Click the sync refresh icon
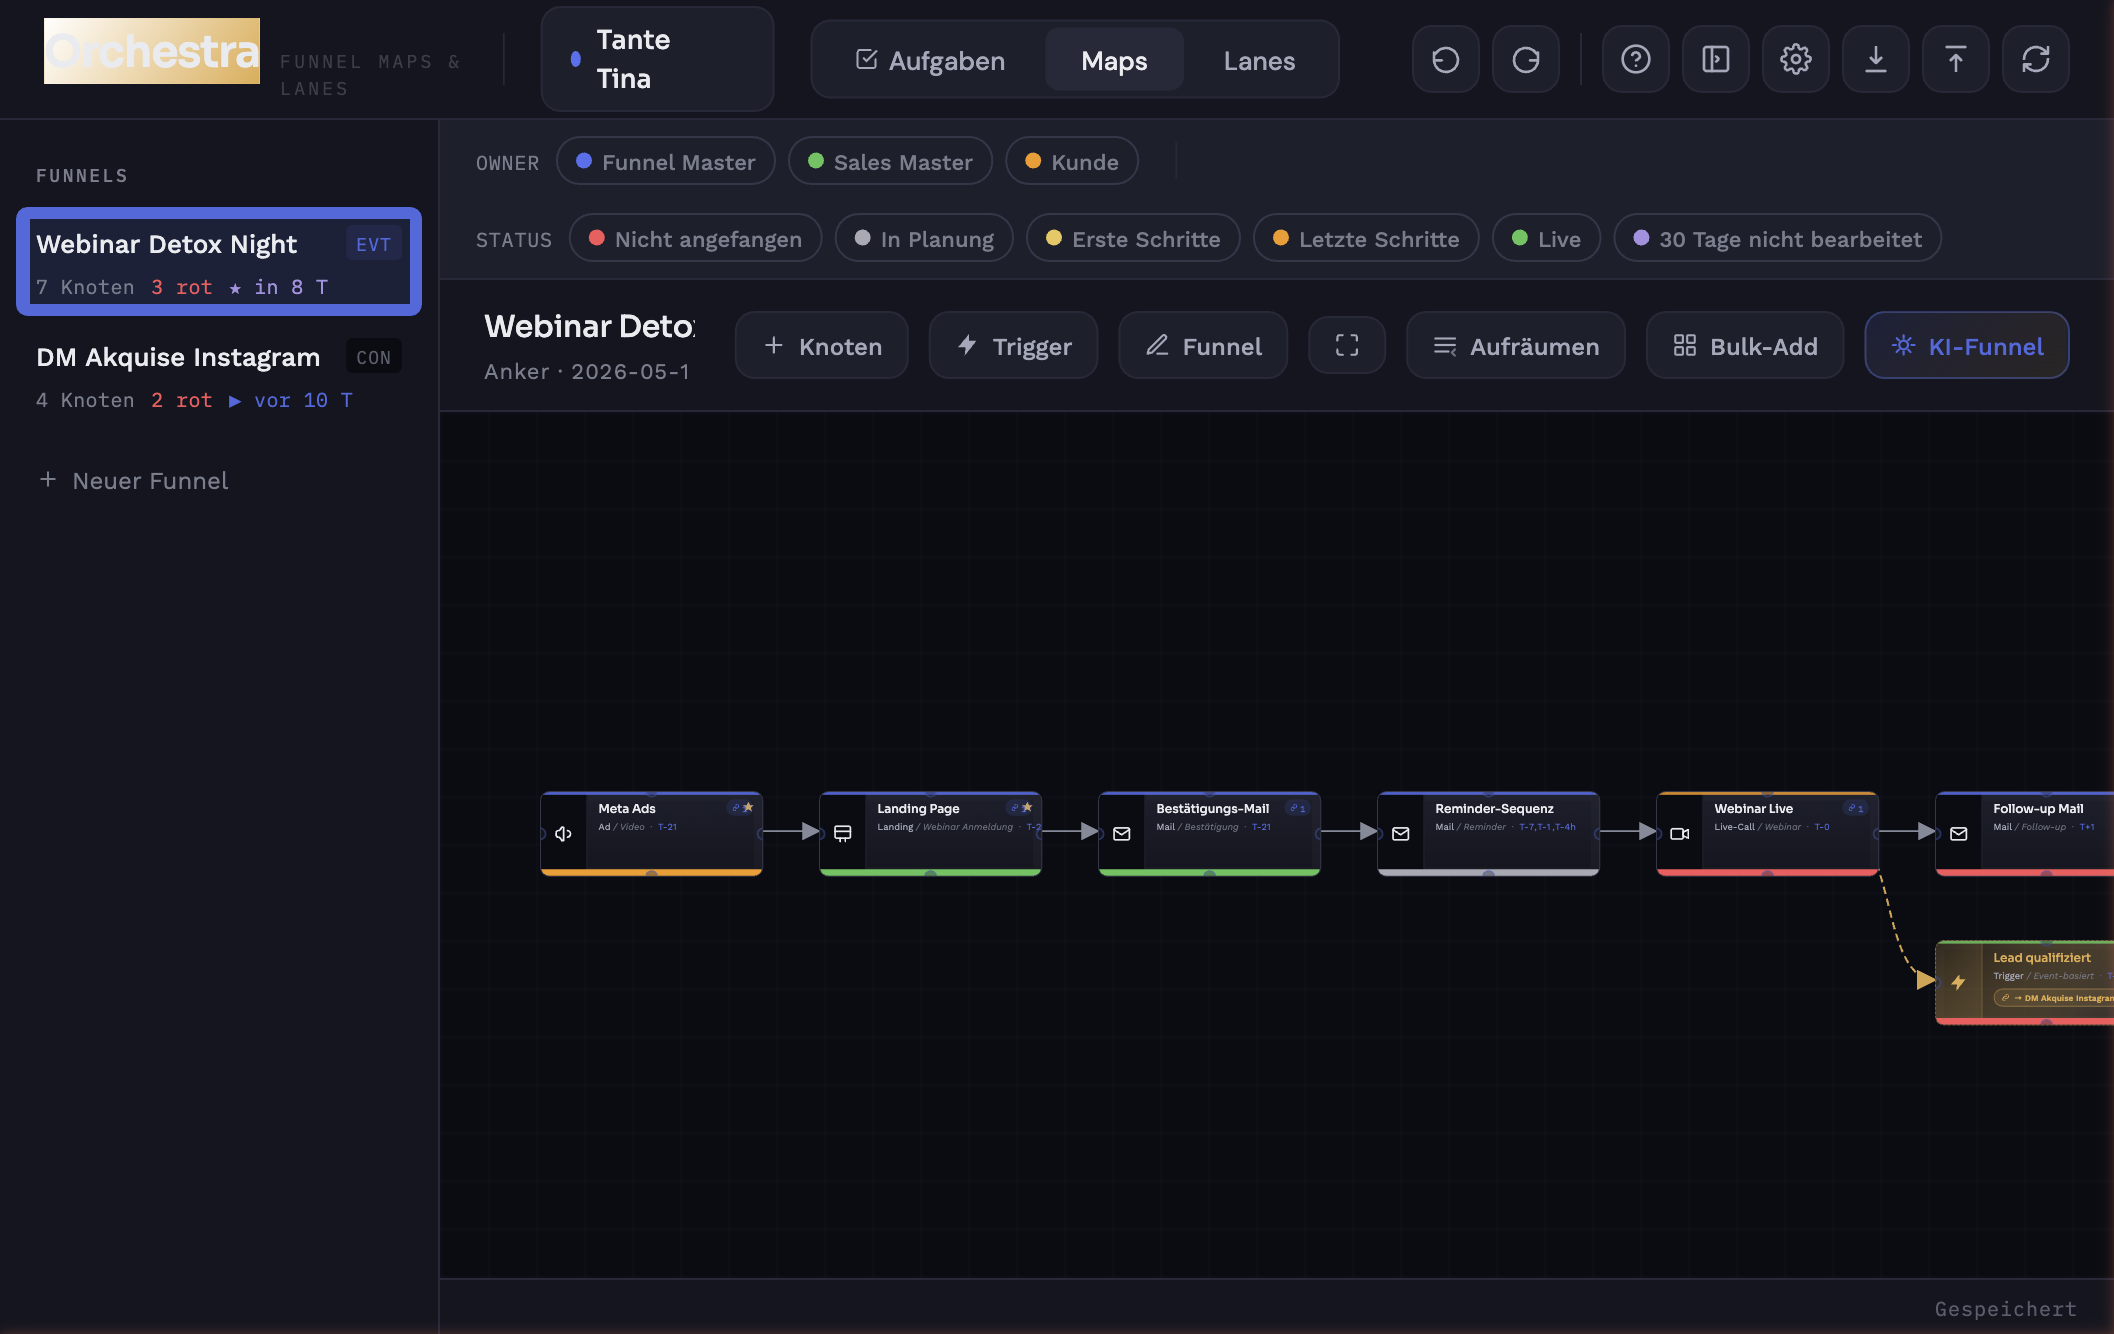Screen dimensions: 2114x1334 [x=2035, y=60]
